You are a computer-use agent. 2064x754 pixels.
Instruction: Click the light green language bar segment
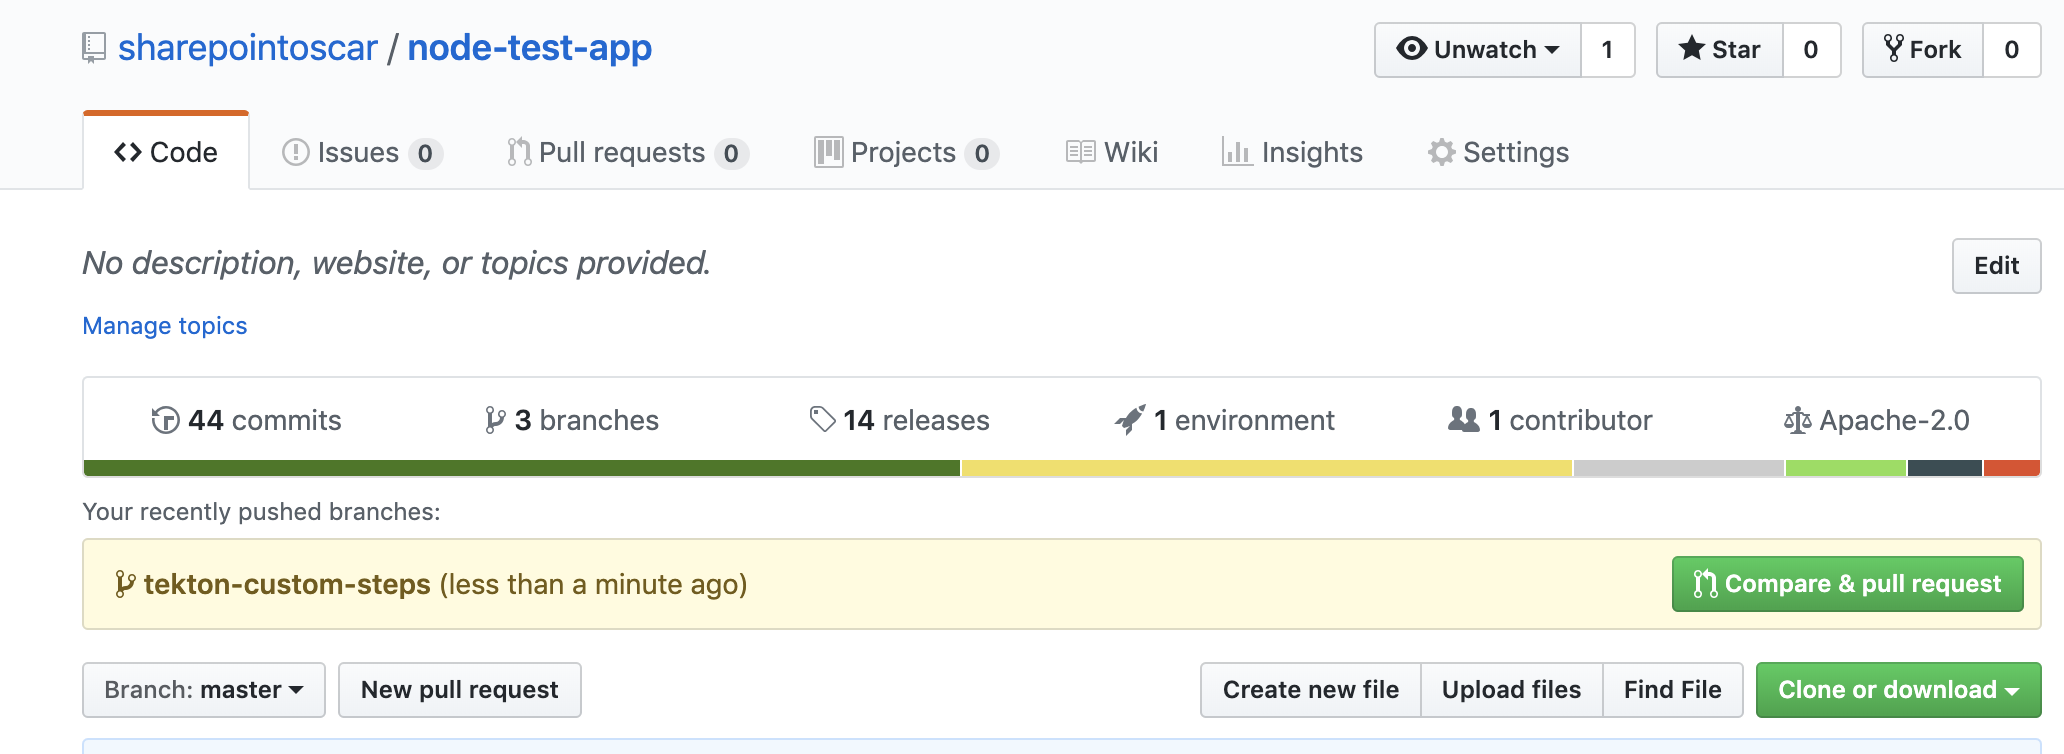(1846, 468)
